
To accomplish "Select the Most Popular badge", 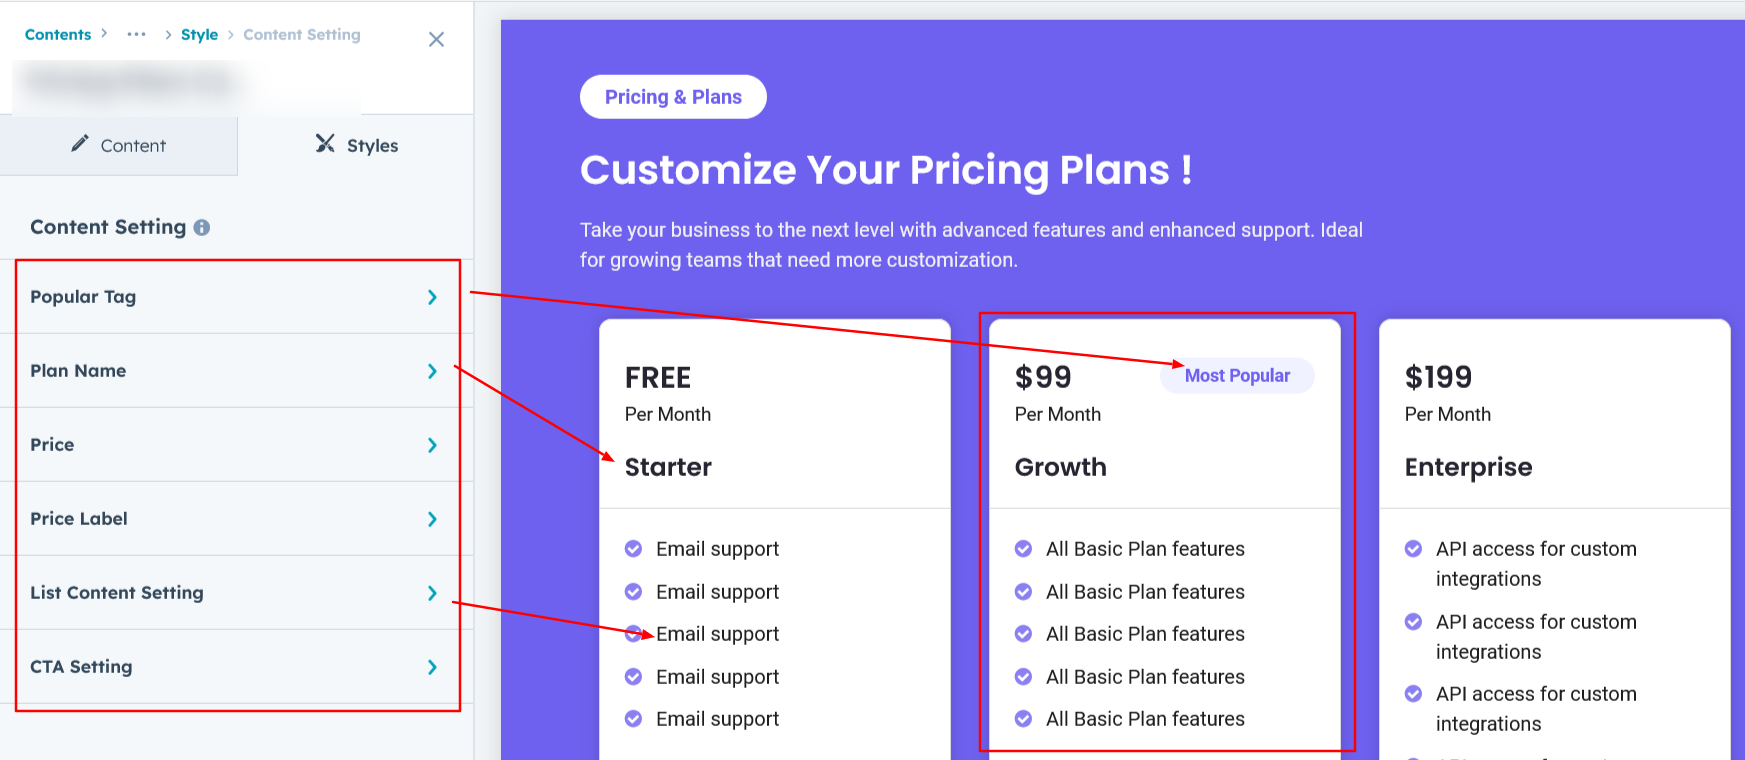I will (1237, 376).
